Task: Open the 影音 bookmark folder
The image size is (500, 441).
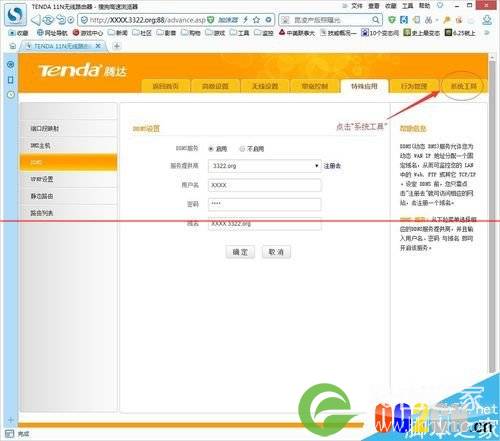Action: pos(166,33)
